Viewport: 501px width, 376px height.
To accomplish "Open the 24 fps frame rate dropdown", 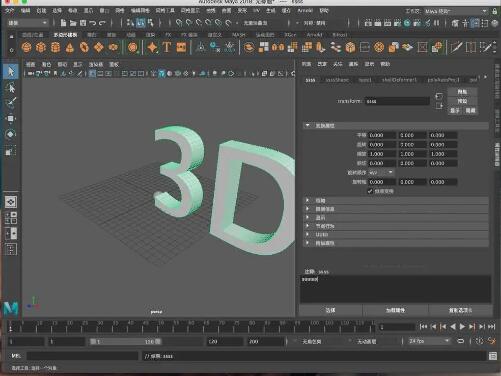I will click(429, 341).
